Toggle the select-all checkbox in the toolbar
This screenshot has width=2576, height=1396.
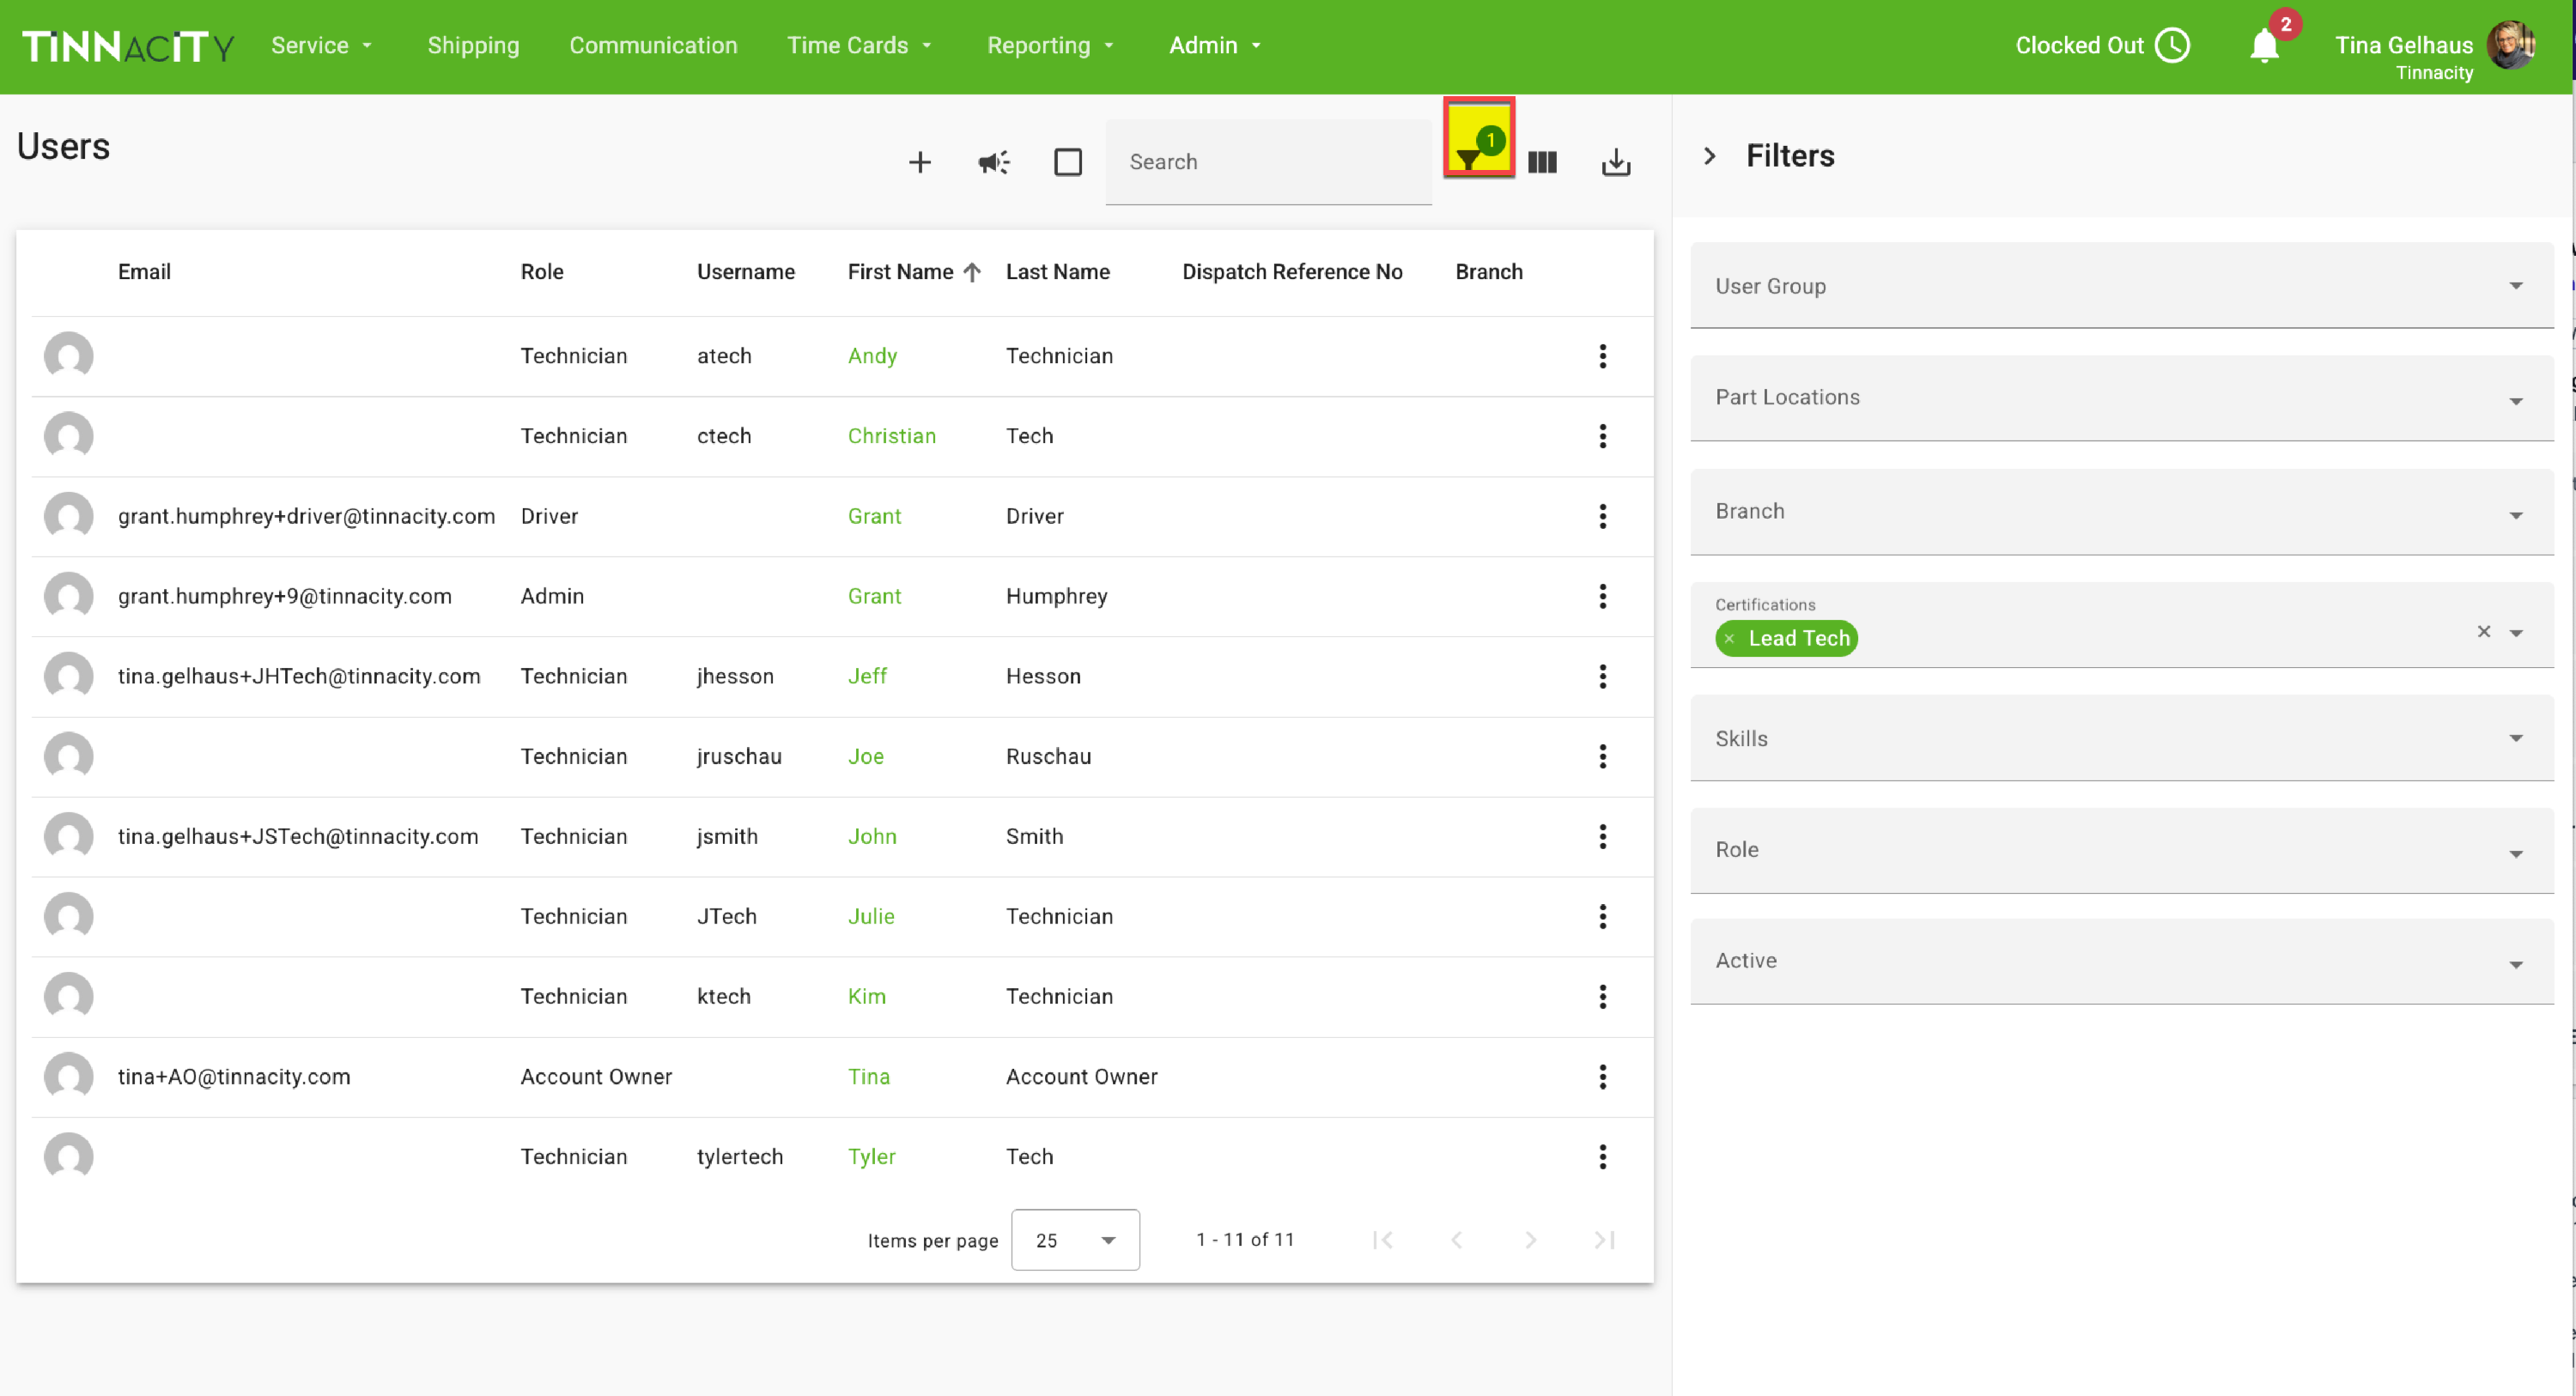coord(1067,162)
